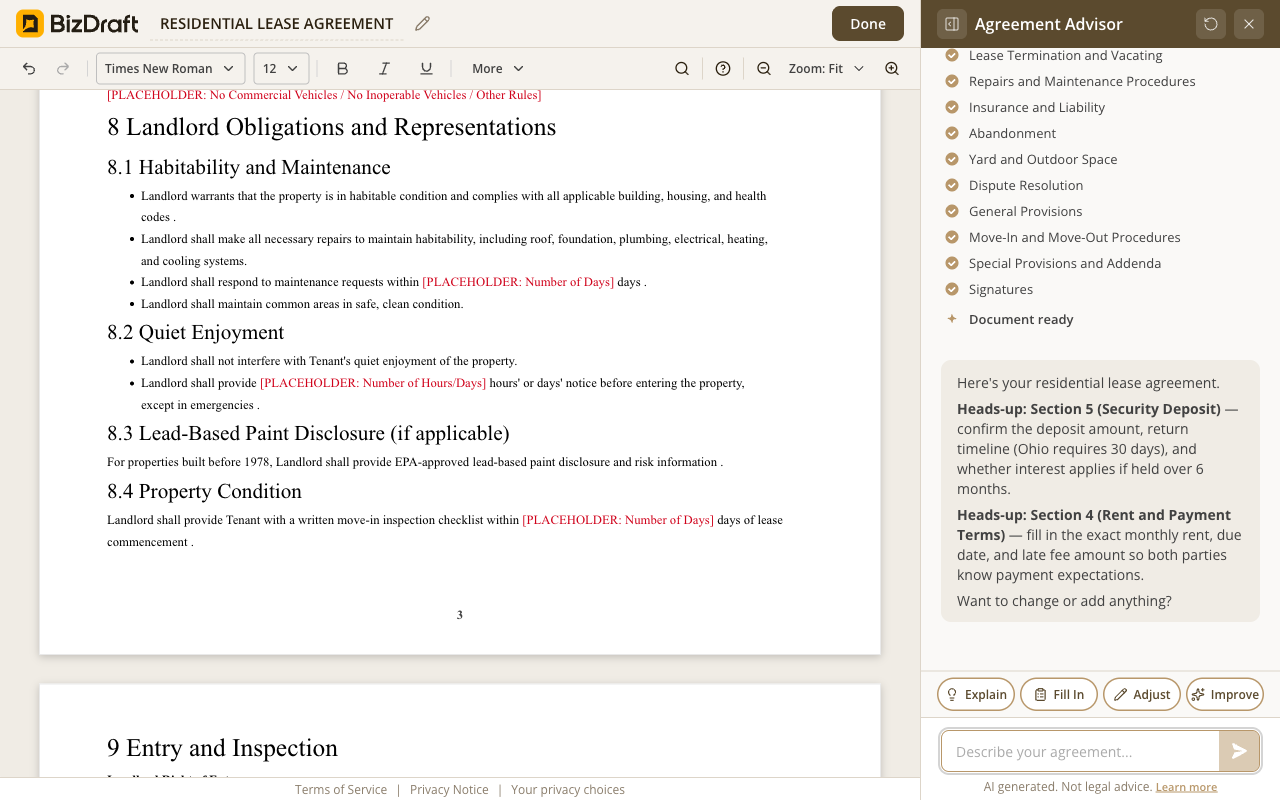1280x800 pixels.
Task: Toggle underline formatting
Action: (x=426, y=68)
